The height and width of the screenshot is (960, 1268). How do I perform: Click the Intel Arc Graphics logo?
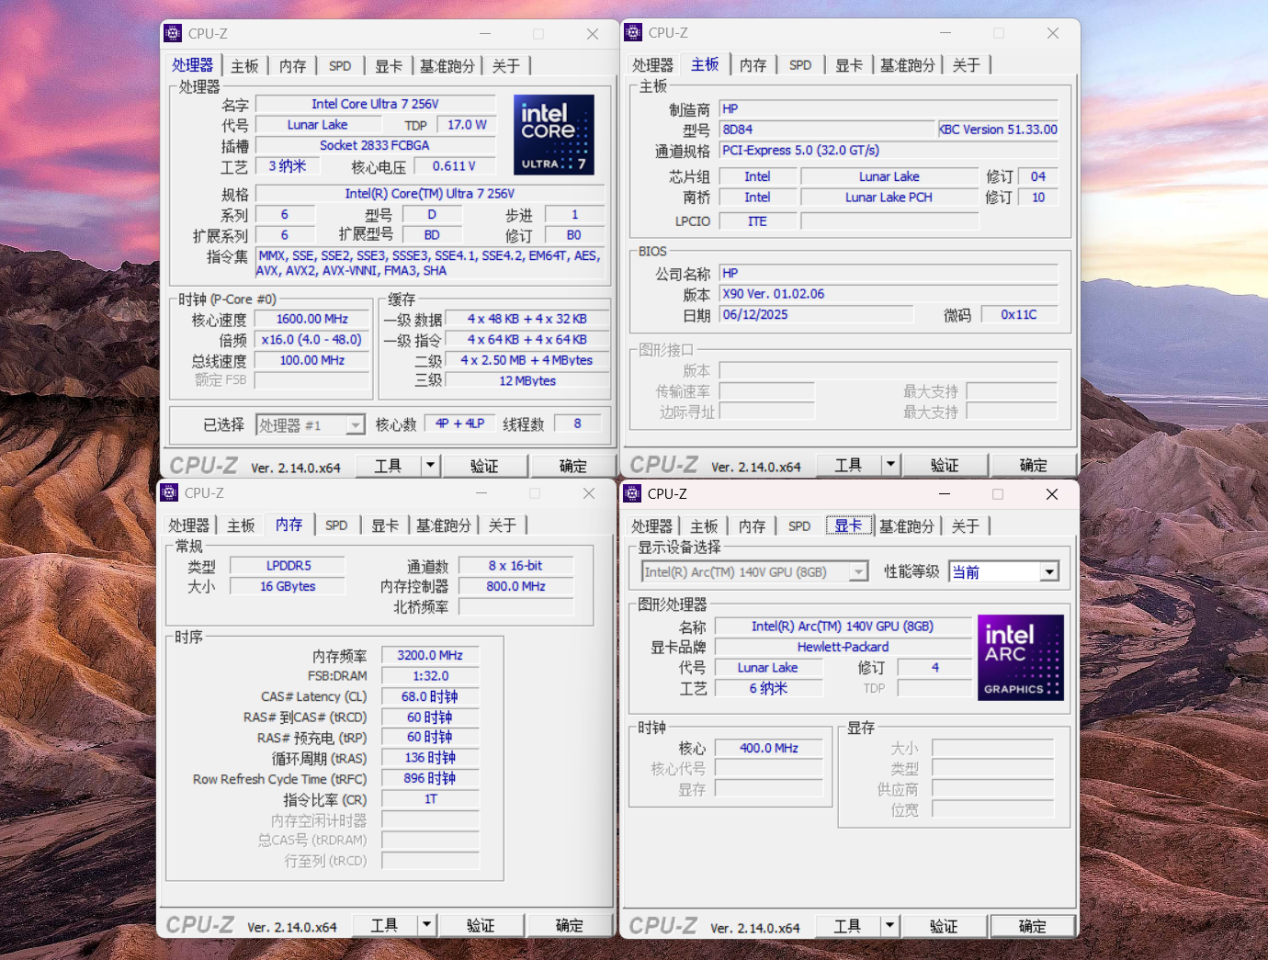point(1020,657)
